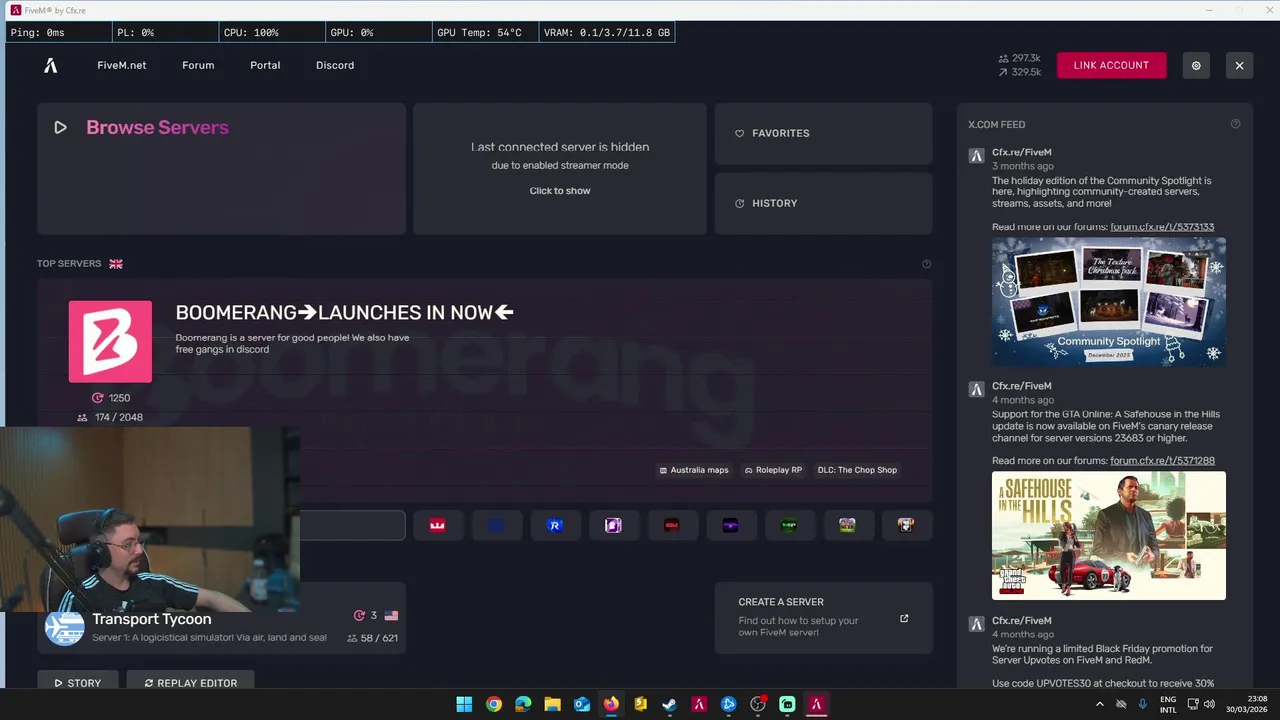Open the REPLAY EDITOR button
The width and height of the screenshot is (1280, 720).
coord(190,683)
